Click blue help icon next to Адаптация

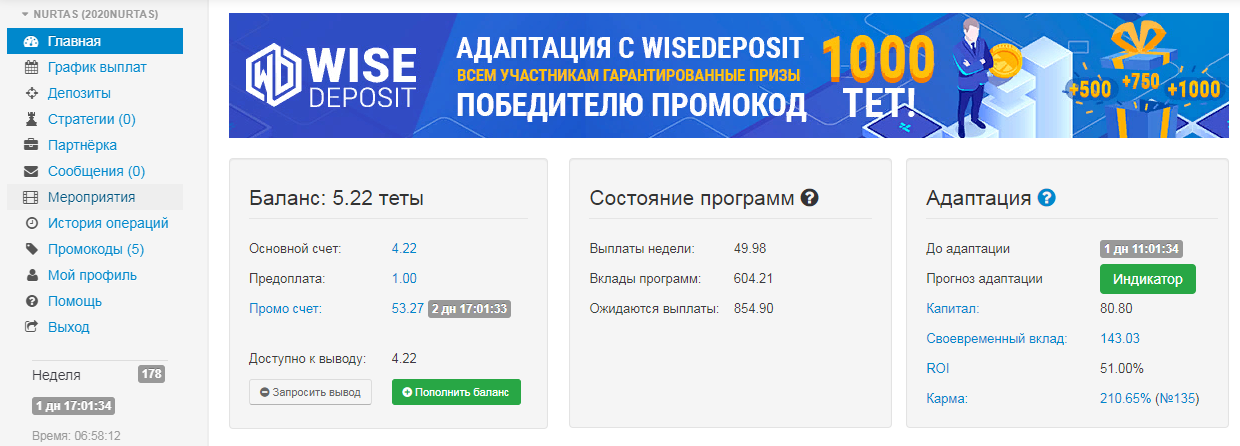pyautogui.click(x=1047, y=198)
